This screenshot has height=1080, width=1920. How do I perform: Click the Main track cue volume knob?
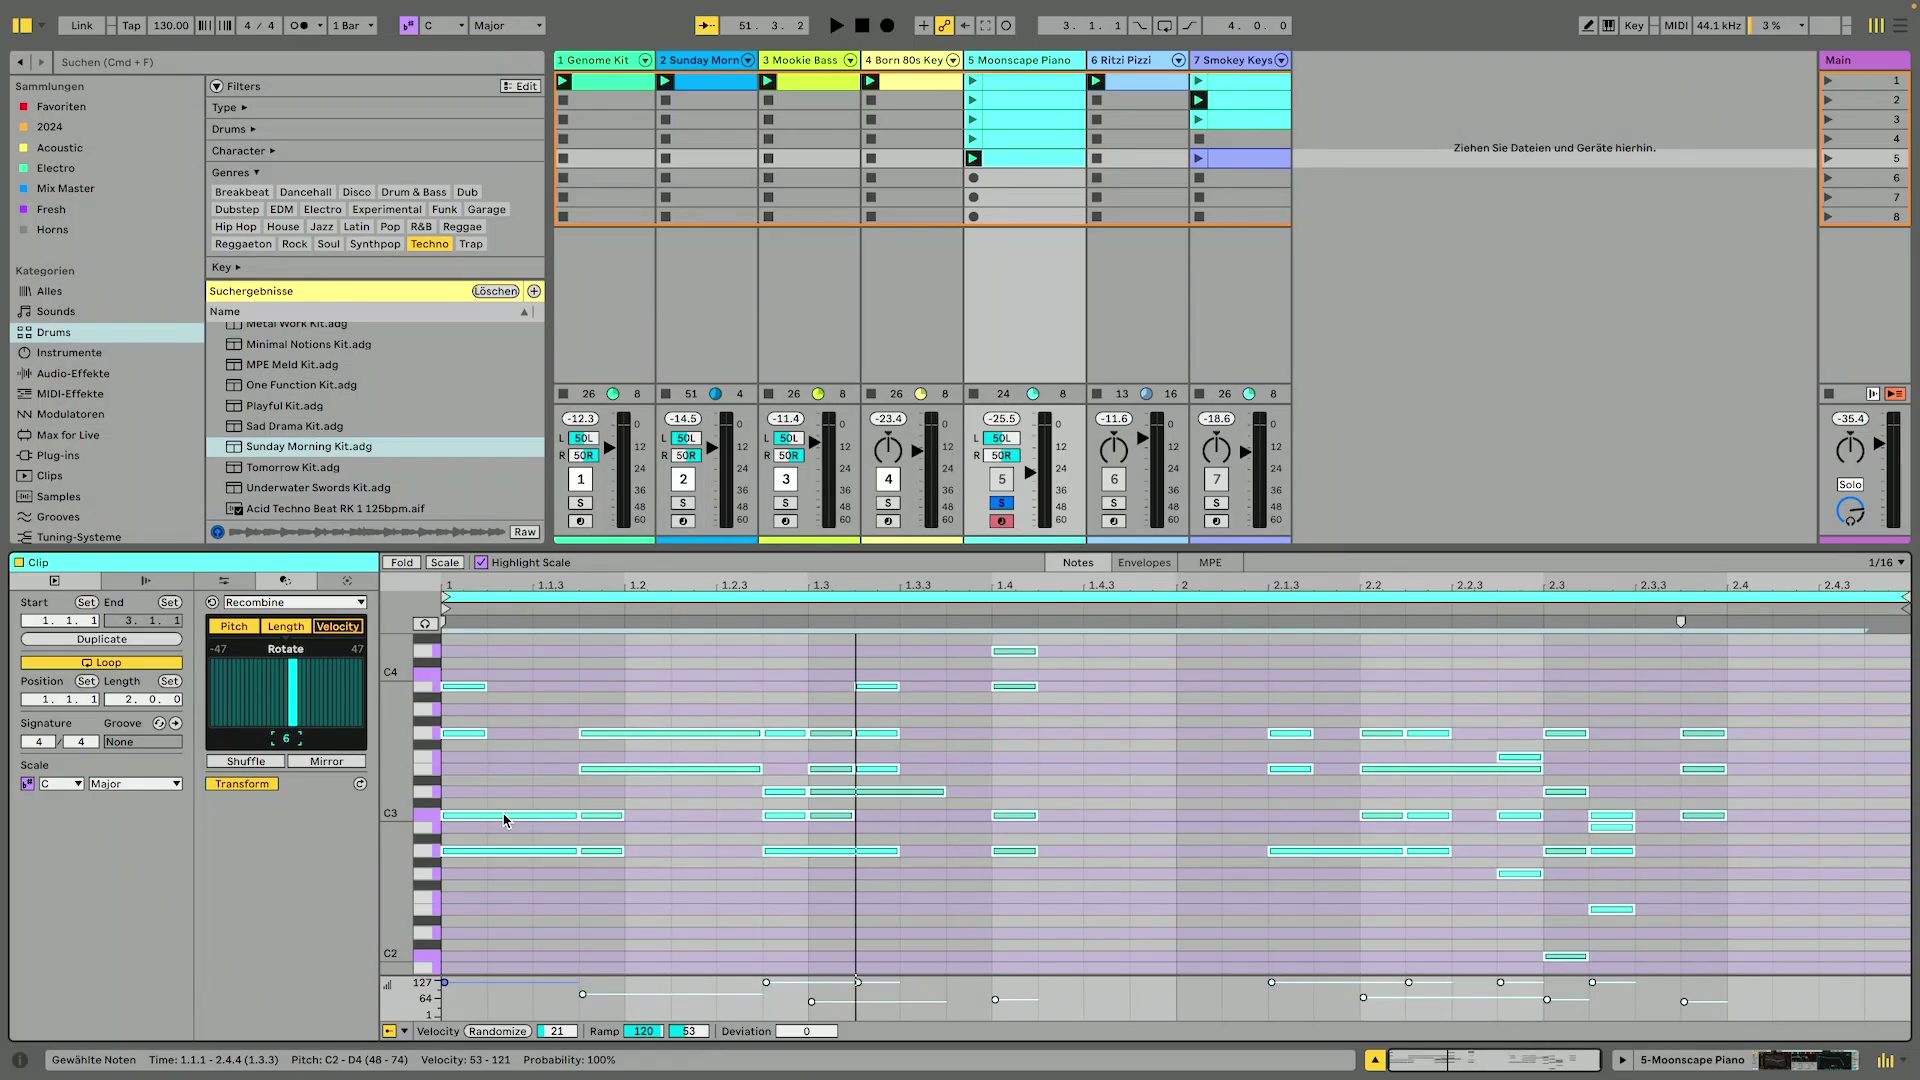pyautogui.click(x=1850, y=511)
